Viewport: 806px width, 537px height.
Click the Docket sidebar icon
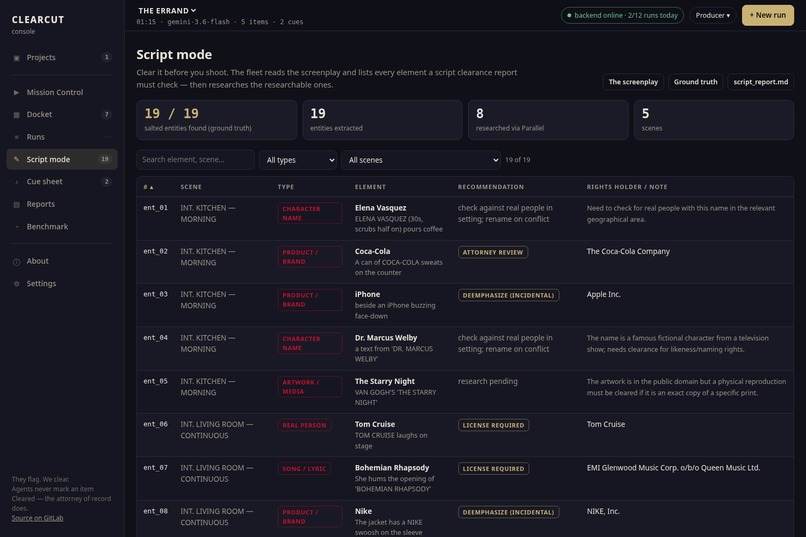coord(16,115)
